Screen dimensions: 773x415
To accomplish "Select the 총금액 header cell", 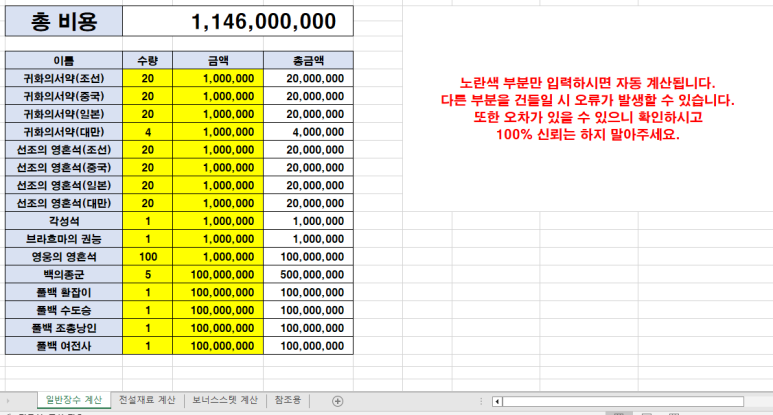I will (x=309, y=60).
